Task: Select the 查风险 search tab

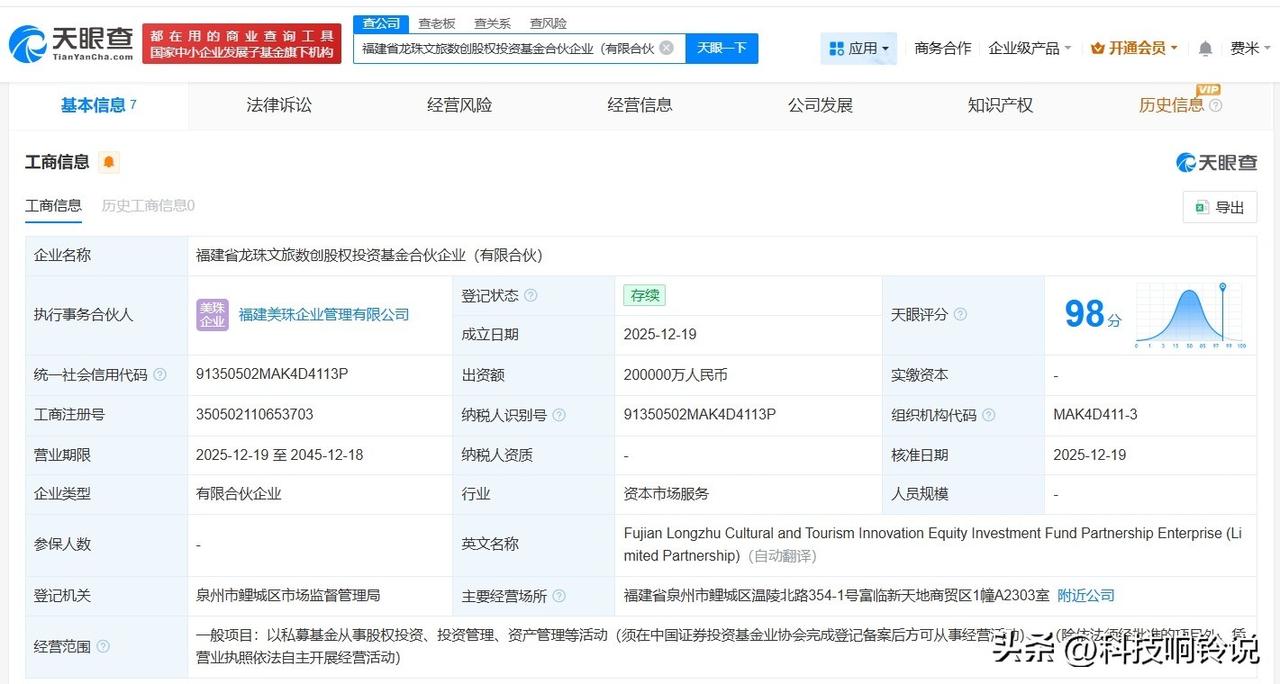Action: tap(548, 23)
